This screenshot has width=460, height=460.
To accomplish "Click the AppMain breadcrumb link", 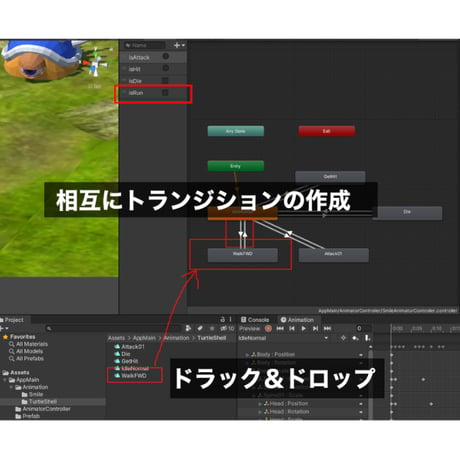I will [x=144, y=338].
